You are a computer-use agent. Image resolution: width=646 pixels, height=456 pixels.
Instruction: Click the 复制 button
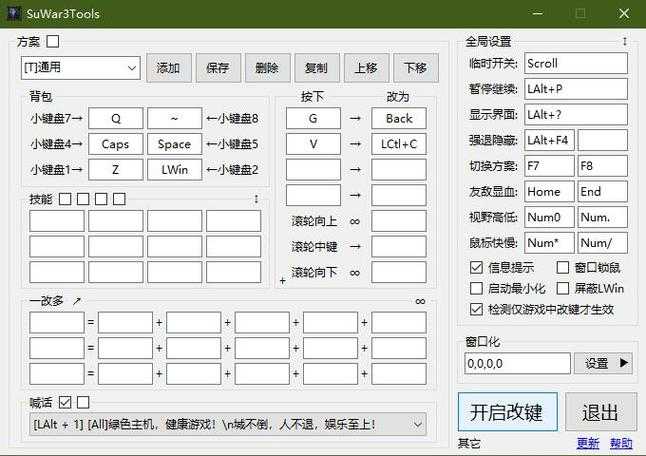coord(317,68)
